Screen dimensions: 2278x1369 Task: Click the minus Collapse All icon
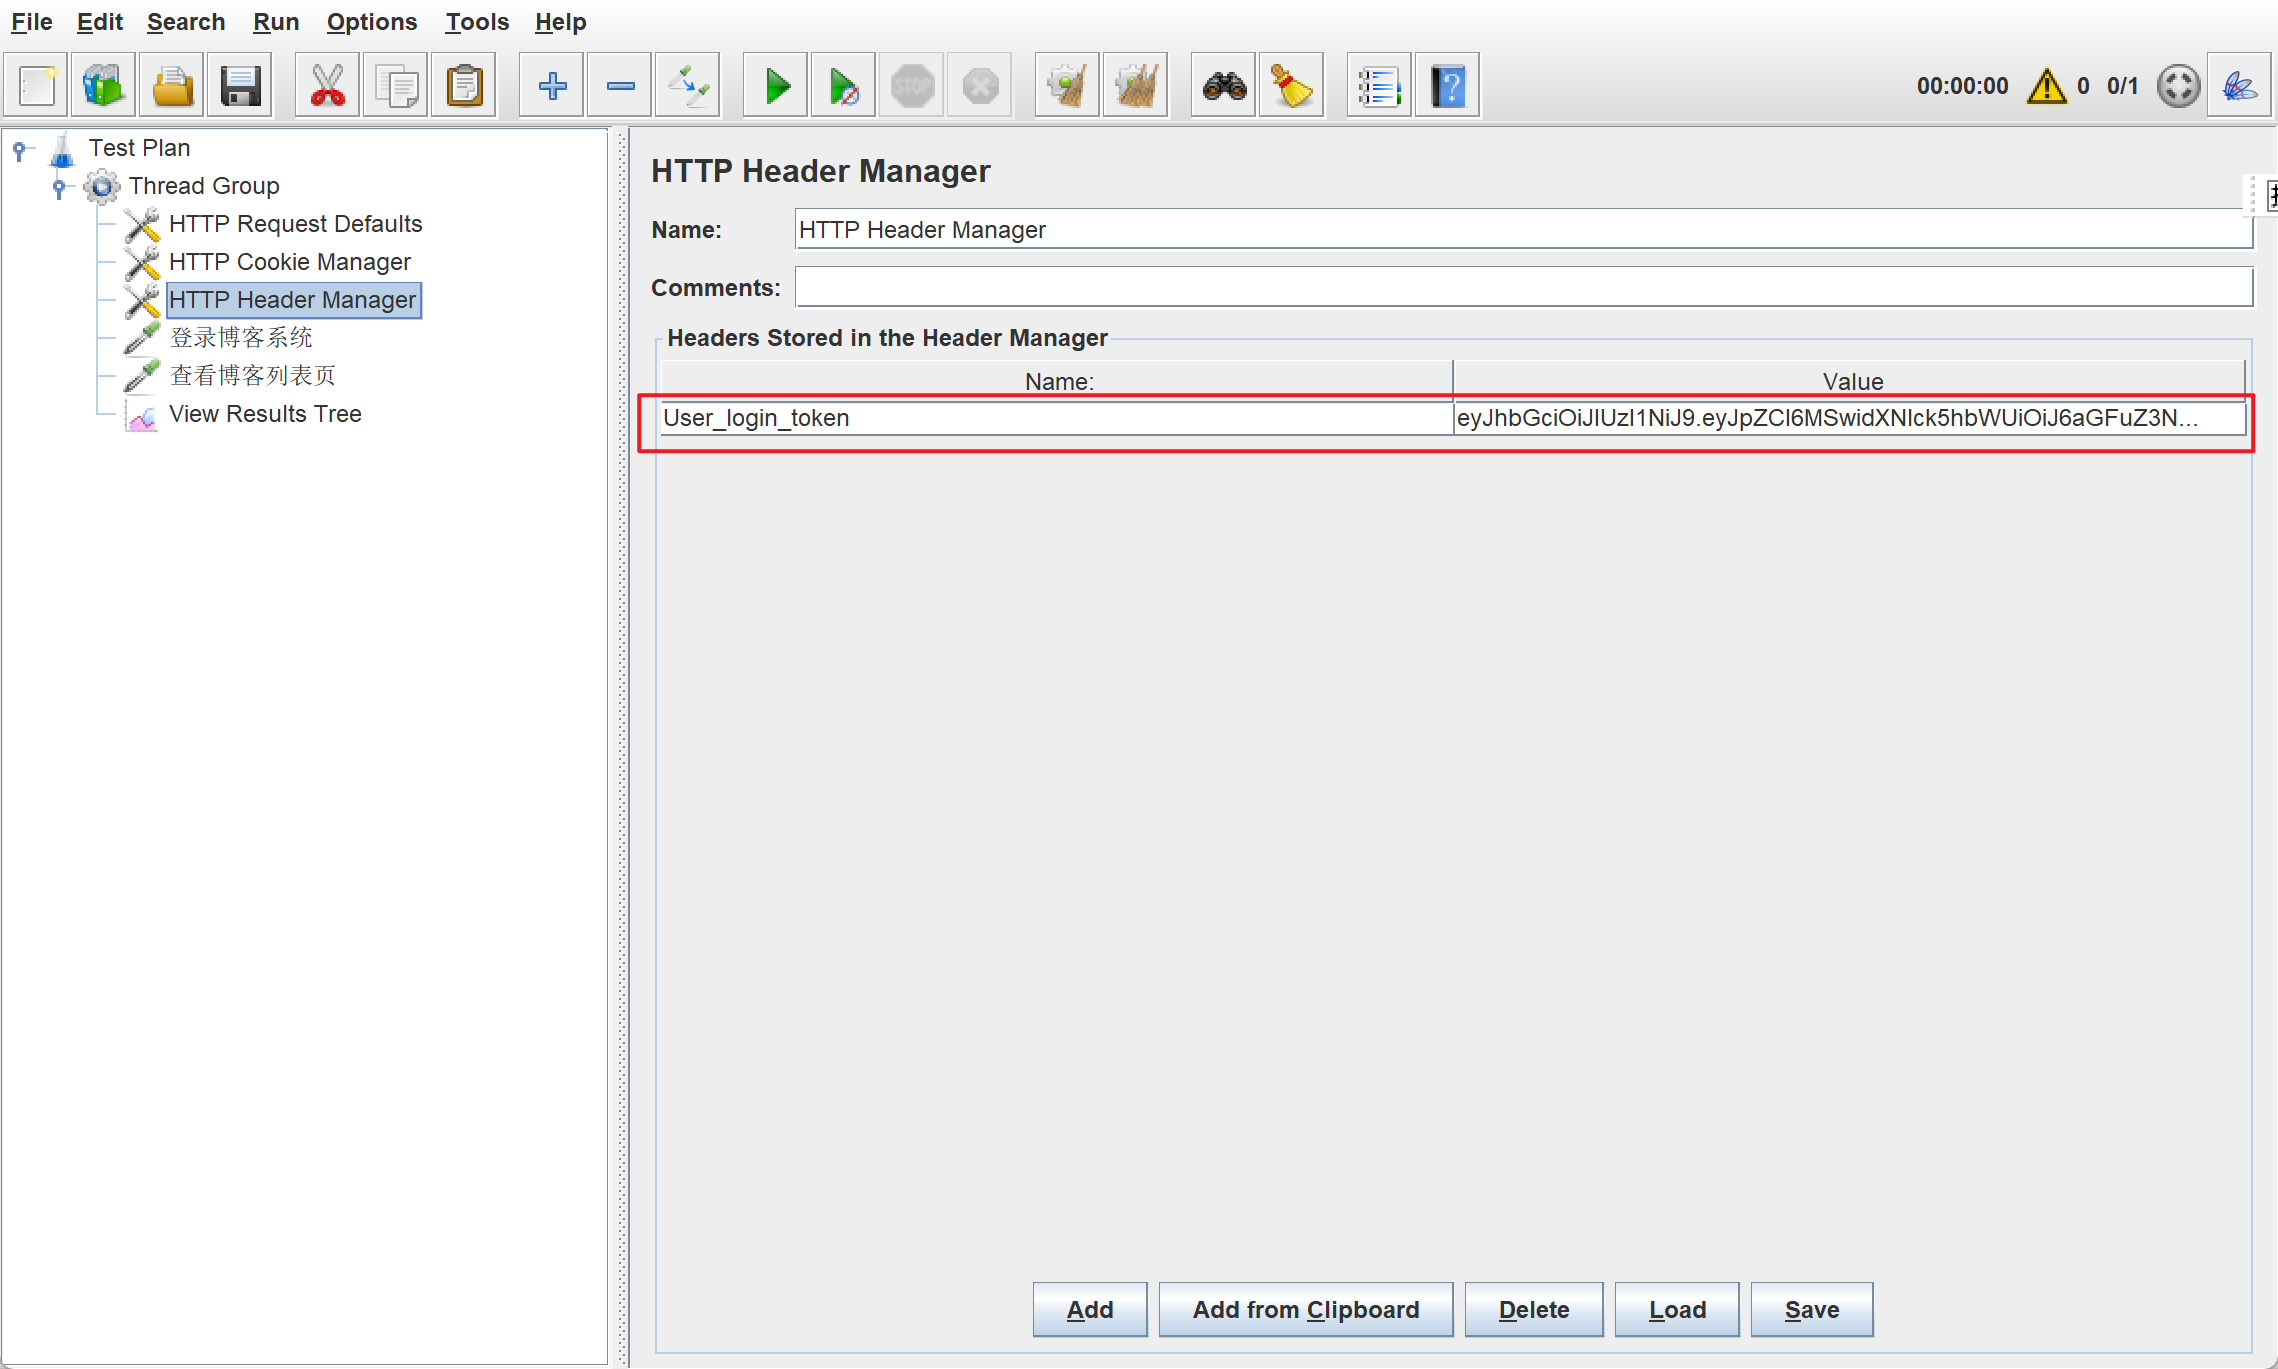pyautogui.click(x=620, y=86)
